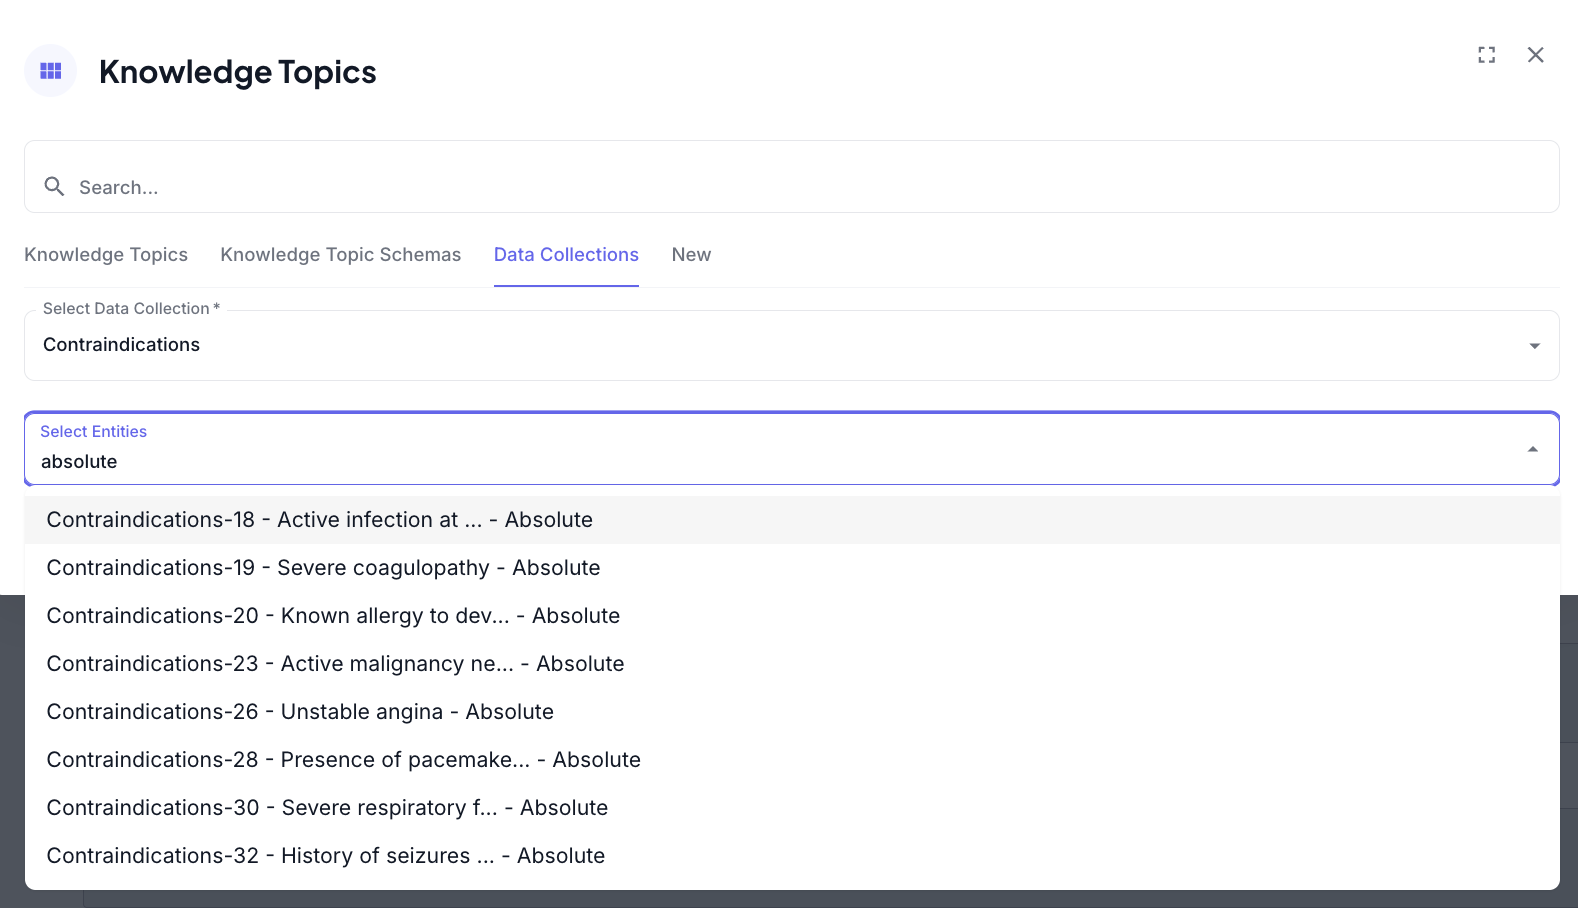Pick Contraindications-28 Presence of pacemaker option
Screen dimensions: 1578x908
[x=343, y=760]
